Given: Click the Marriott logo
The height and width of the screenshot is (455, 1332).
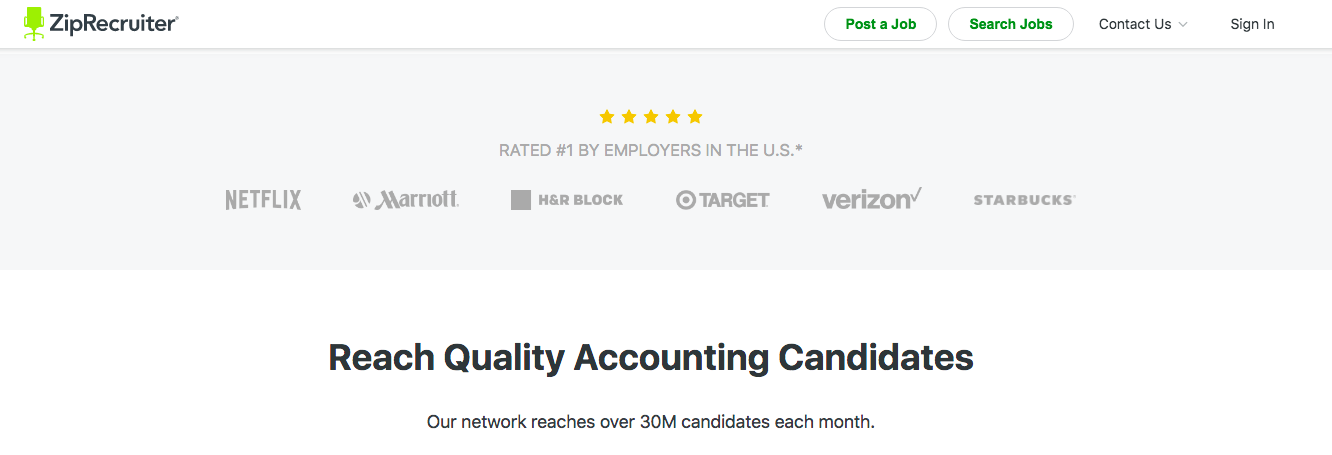Looking at the screenshot, I should pyautogui.click(x=406, y=200).
